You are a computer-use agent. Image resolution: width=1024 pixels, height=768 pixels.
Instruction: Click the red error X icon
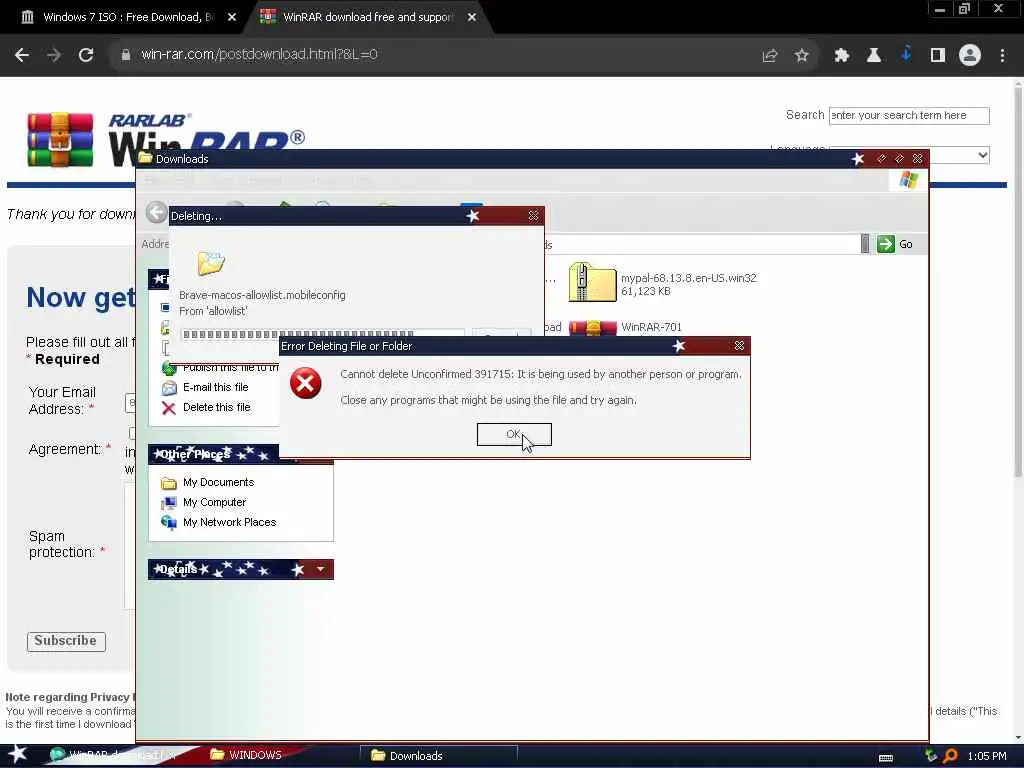[x=305, y=383]
